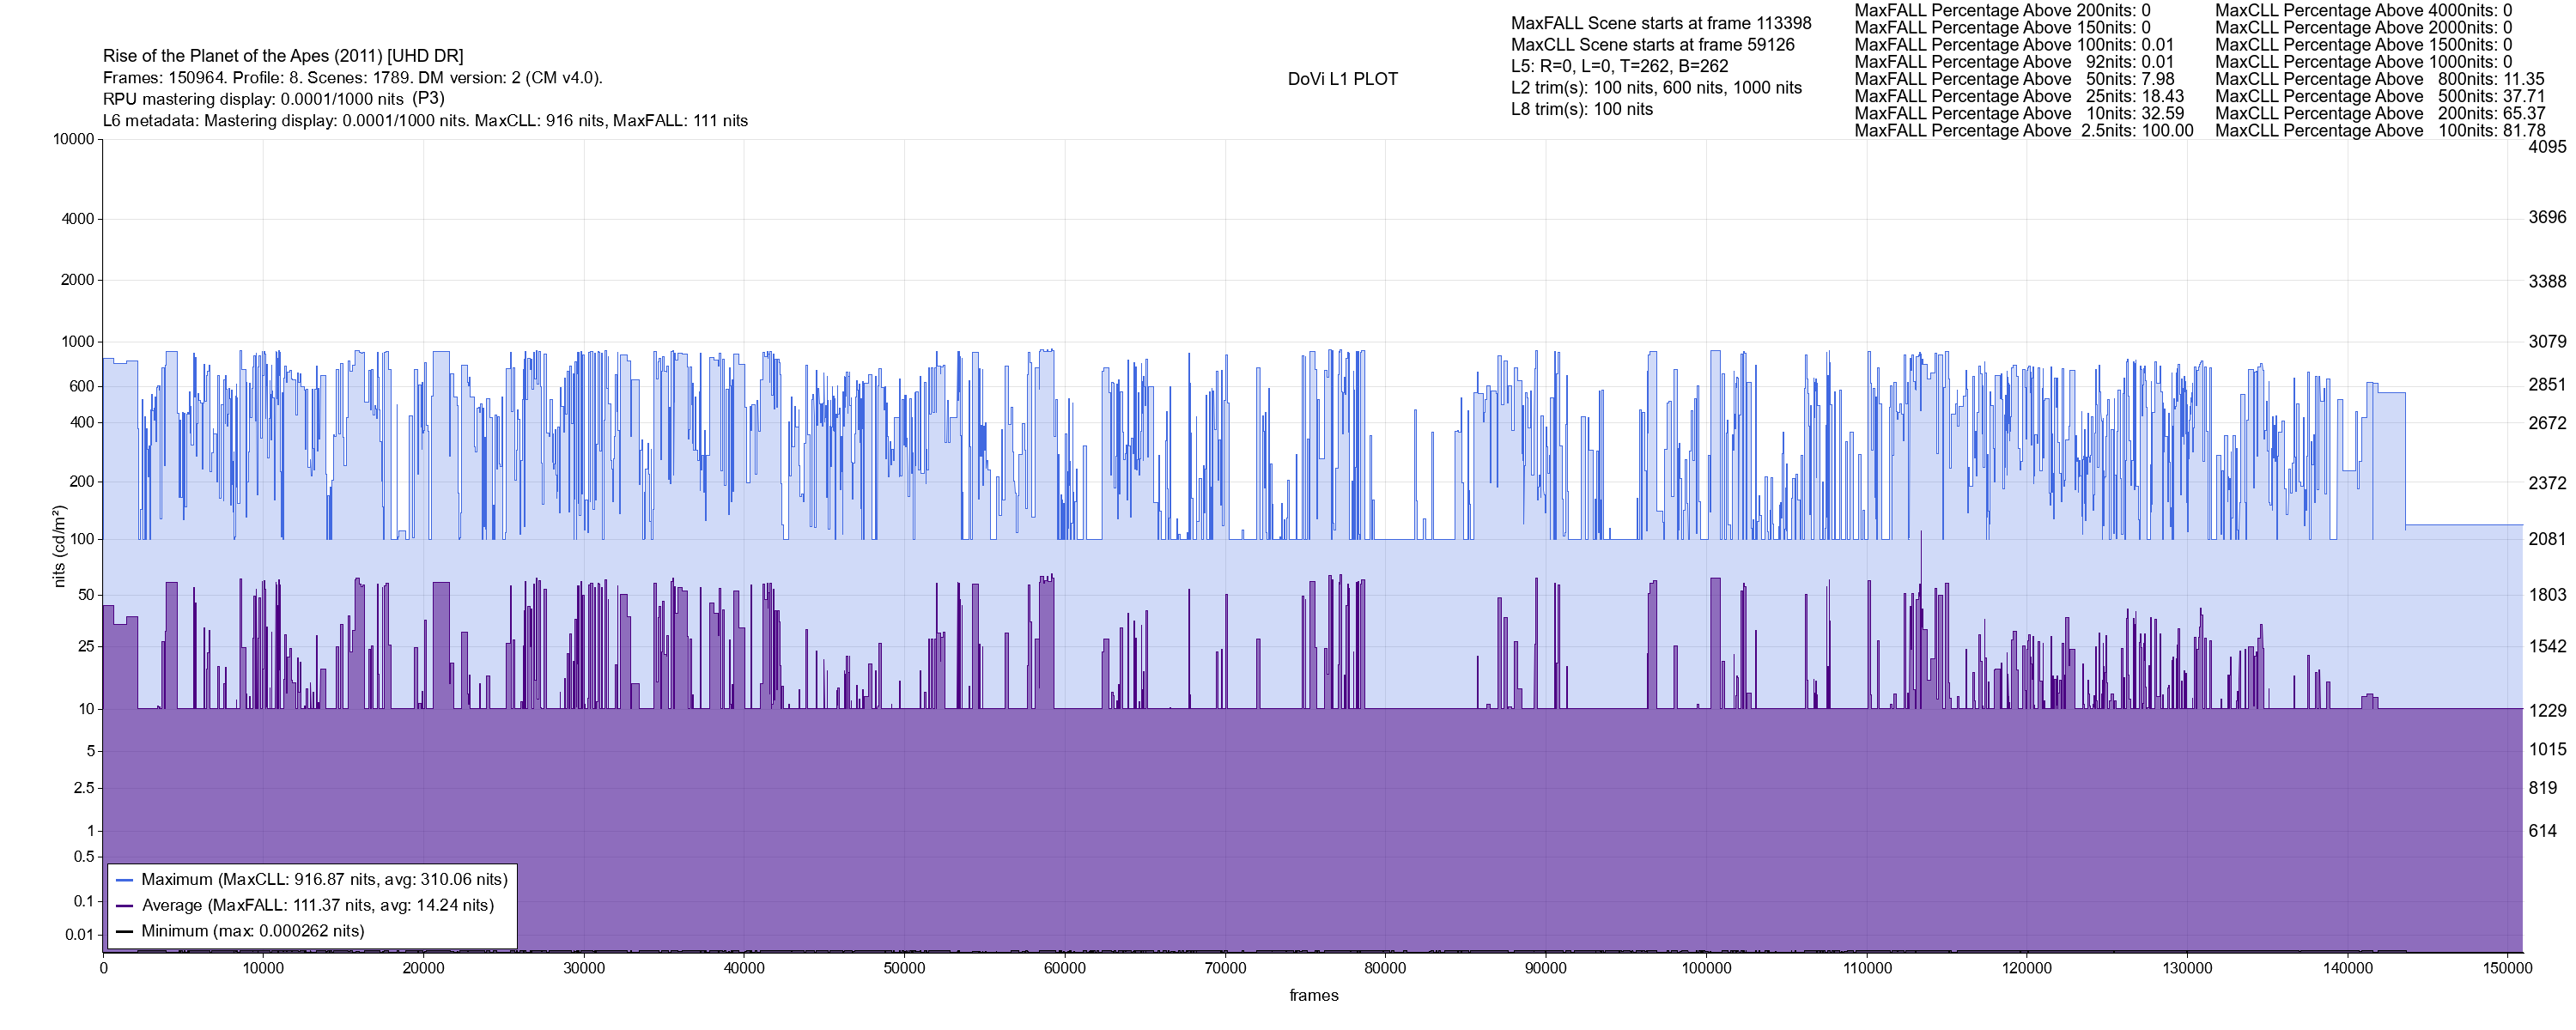This screenshot has width=2576, height=1030.
Task: Click the MaxCLL Scene starts at frame 59126 text
Action: [1652, 45]
